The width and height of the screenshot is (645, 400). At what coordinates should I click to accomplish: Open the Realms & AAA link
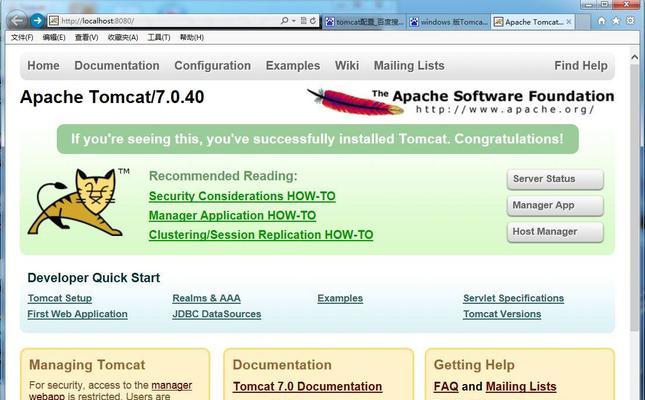coord(206,298)
